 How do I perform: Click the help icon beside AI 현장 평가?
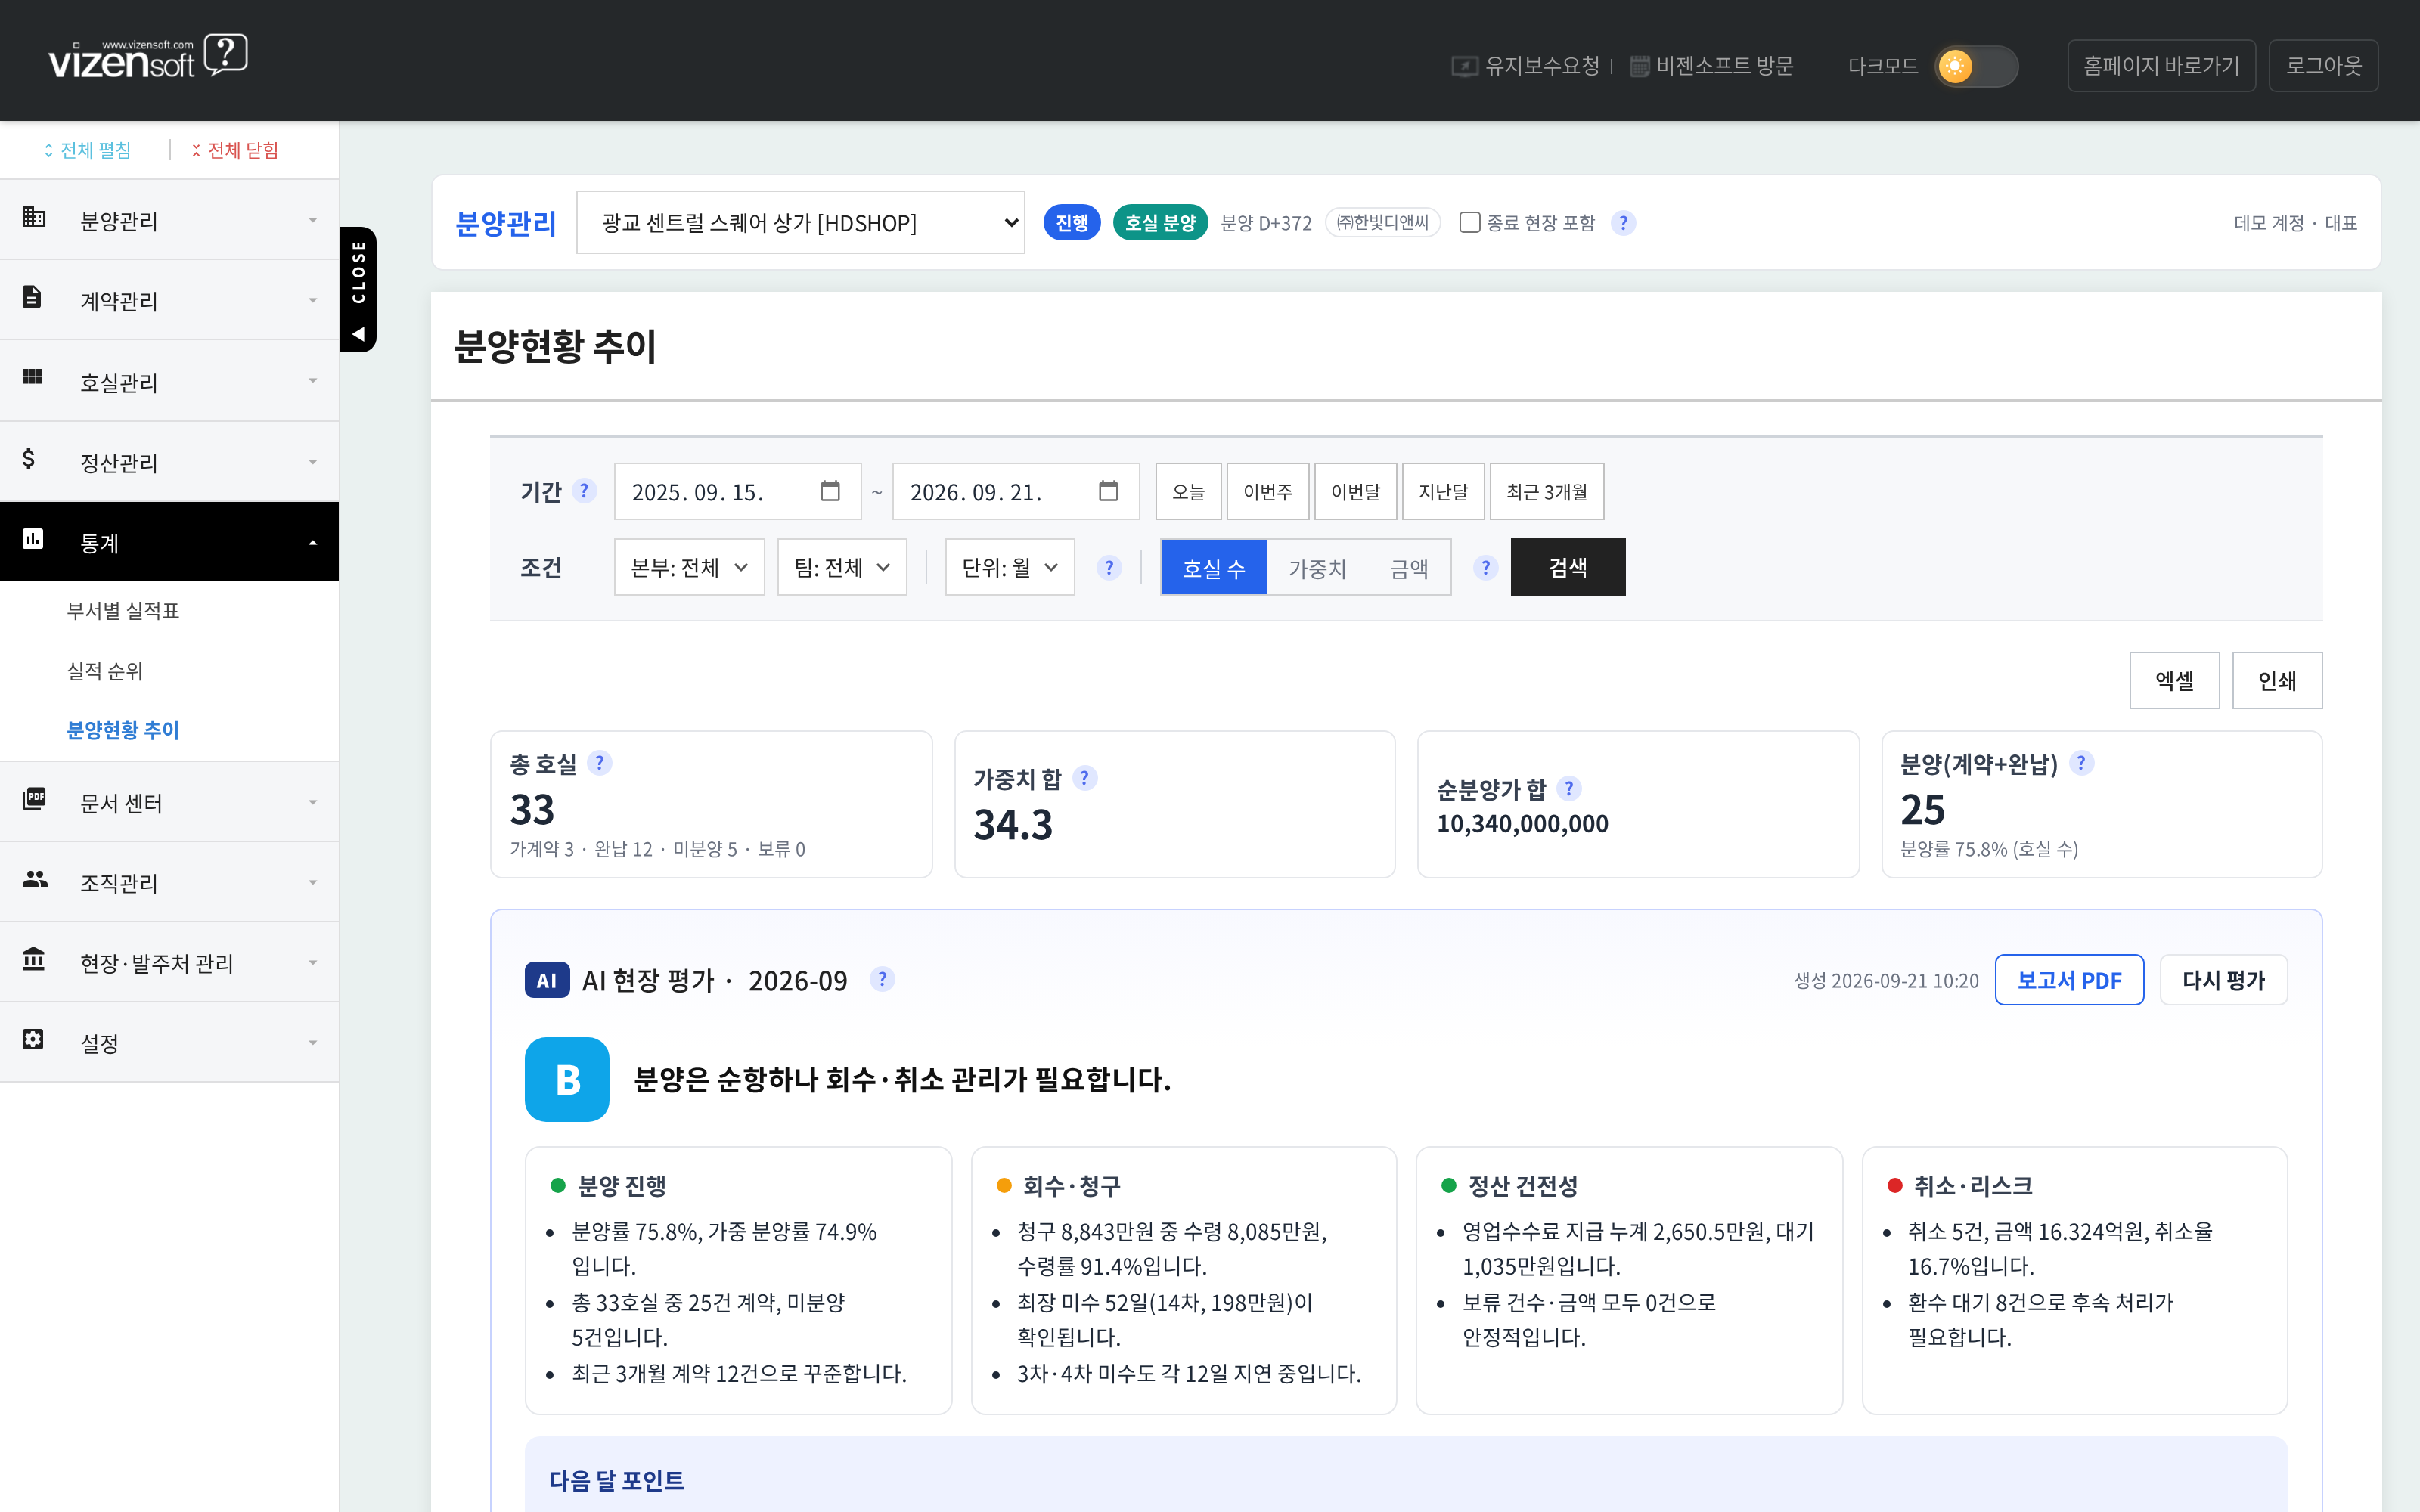coord(882,979)
